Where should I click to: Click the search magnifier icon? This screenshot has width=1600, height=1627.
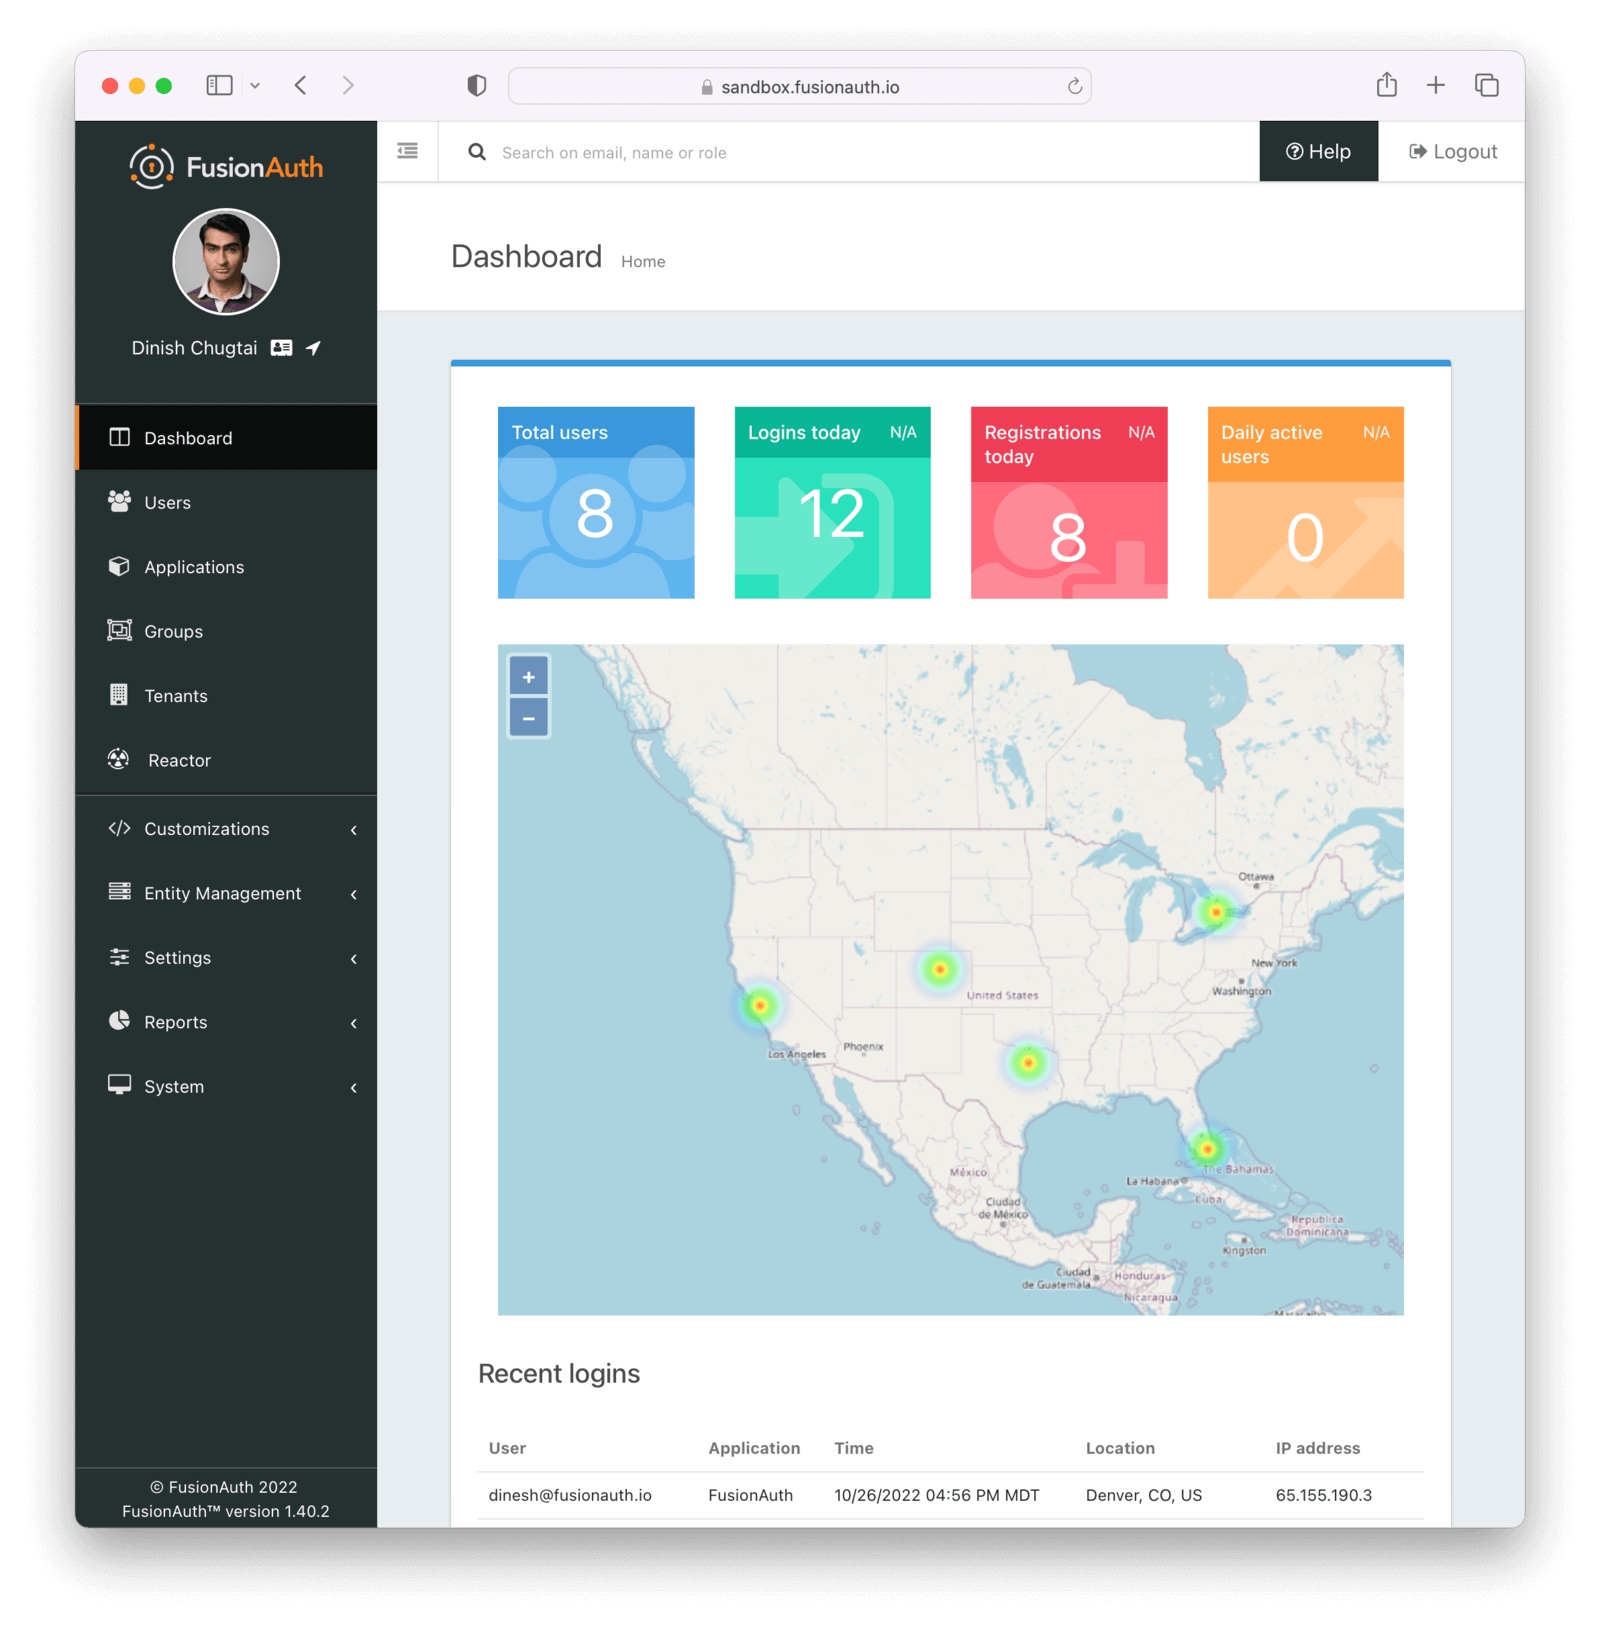point(478,152)
